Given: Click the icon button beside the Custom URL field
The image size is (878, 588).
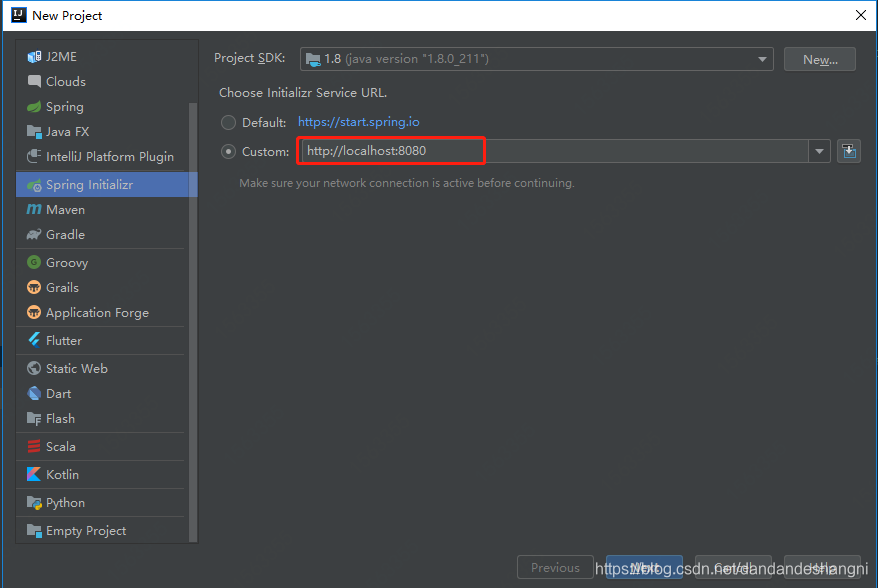Looking at the screenshot, I should (849, 151).
